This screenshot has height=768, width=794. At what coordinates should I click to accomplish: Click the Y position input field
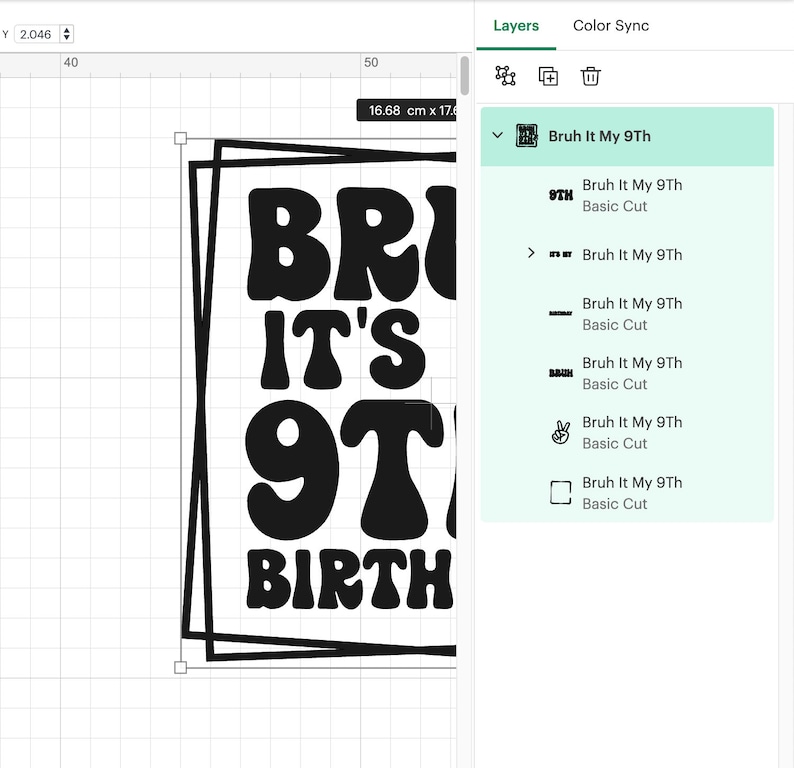click(37, 34)
